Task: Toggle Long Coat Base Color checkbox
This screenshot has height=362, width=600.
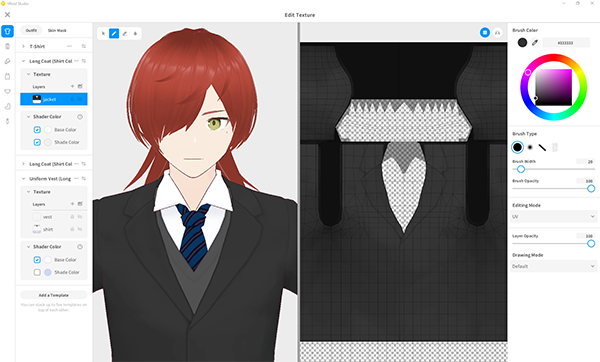Action: pos(37,130)
